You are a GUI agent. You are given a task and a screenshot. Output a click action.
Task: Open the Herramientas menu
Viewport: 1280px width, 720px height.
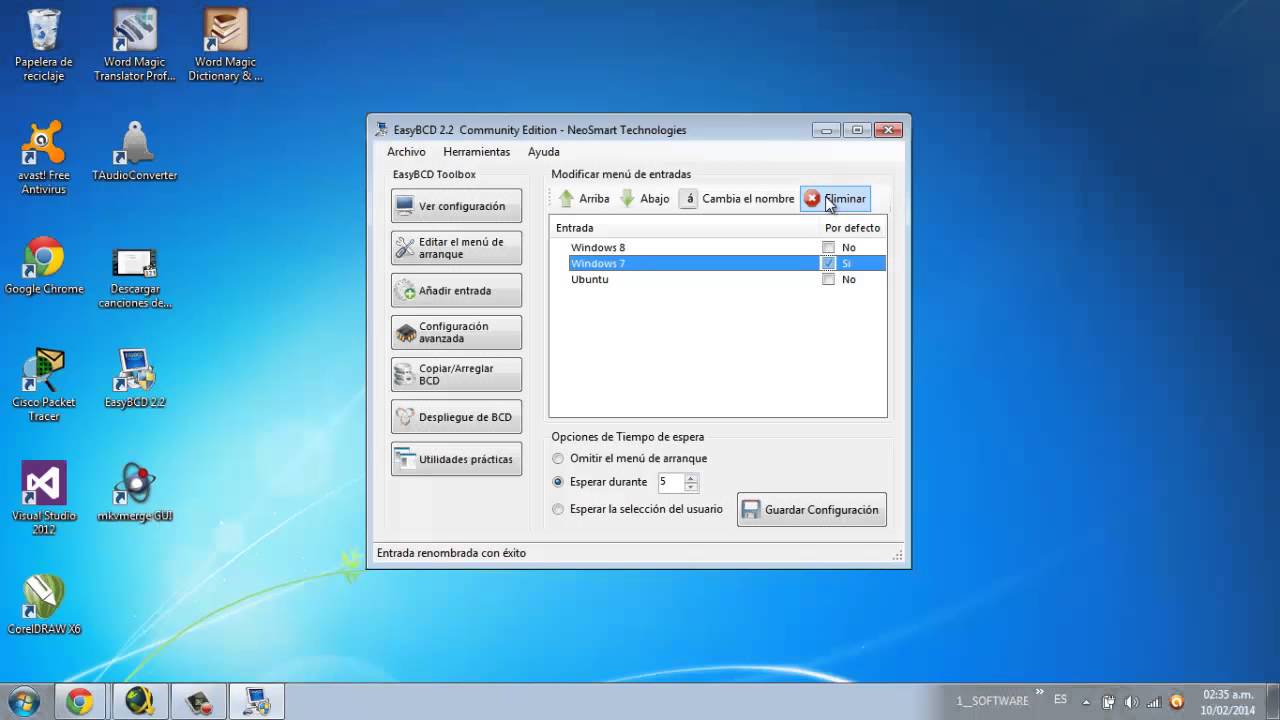pyautogui.click(x=477, y=152)
